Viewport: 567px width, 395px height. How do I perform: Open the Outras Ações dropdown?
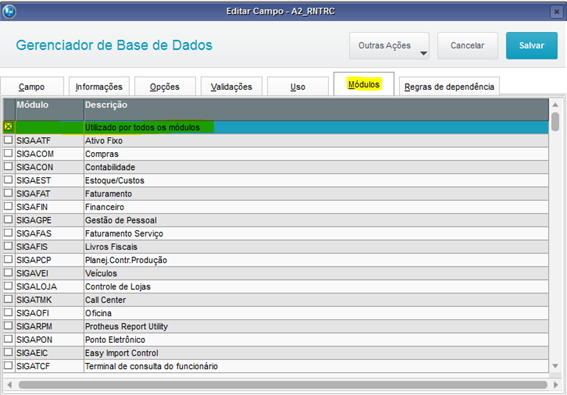[389, 46]
